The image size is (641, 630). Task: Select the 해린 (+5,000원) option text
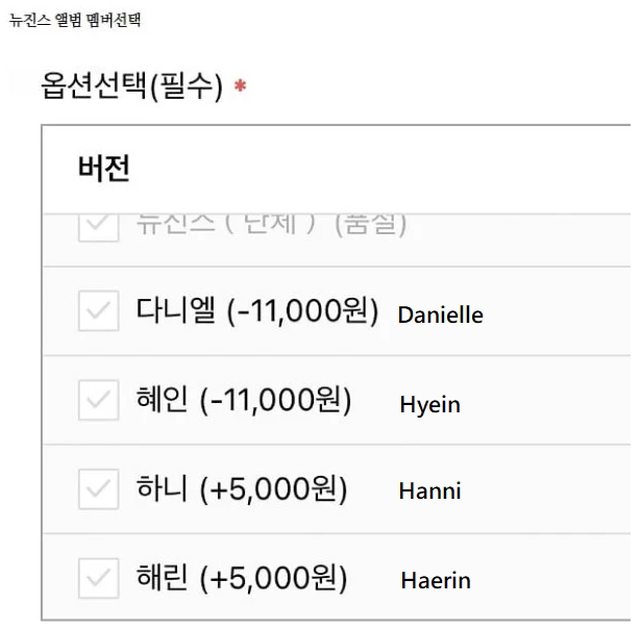pyautogui.click(x=241, y=577)
